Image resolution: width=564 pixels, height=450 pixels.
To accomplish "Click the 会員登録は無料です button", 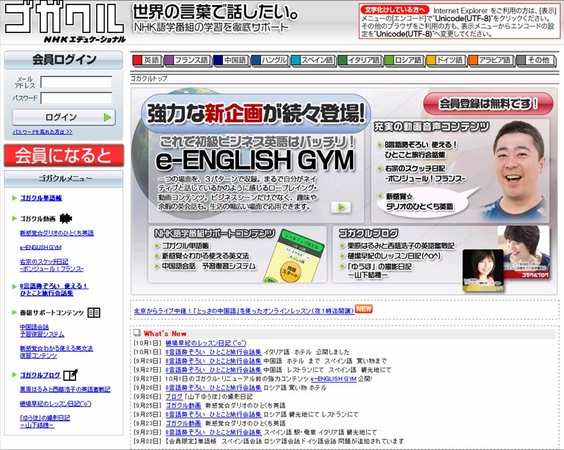I will pos(488,104).
